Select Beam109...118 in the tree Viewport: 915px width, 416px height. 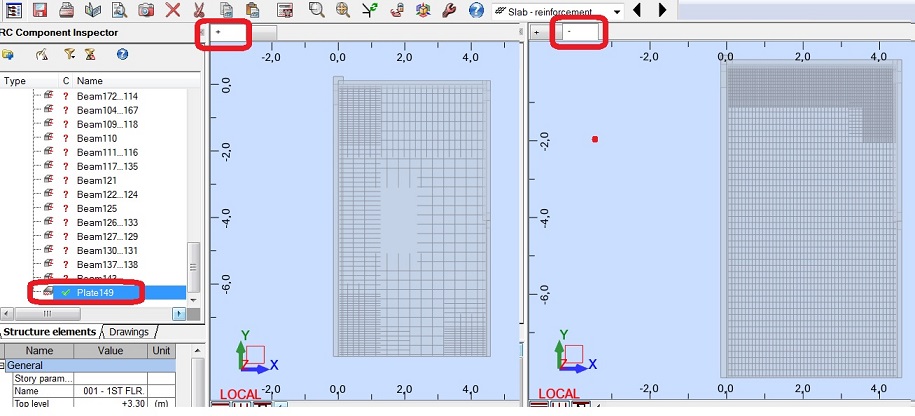click(x=107, y=124)
